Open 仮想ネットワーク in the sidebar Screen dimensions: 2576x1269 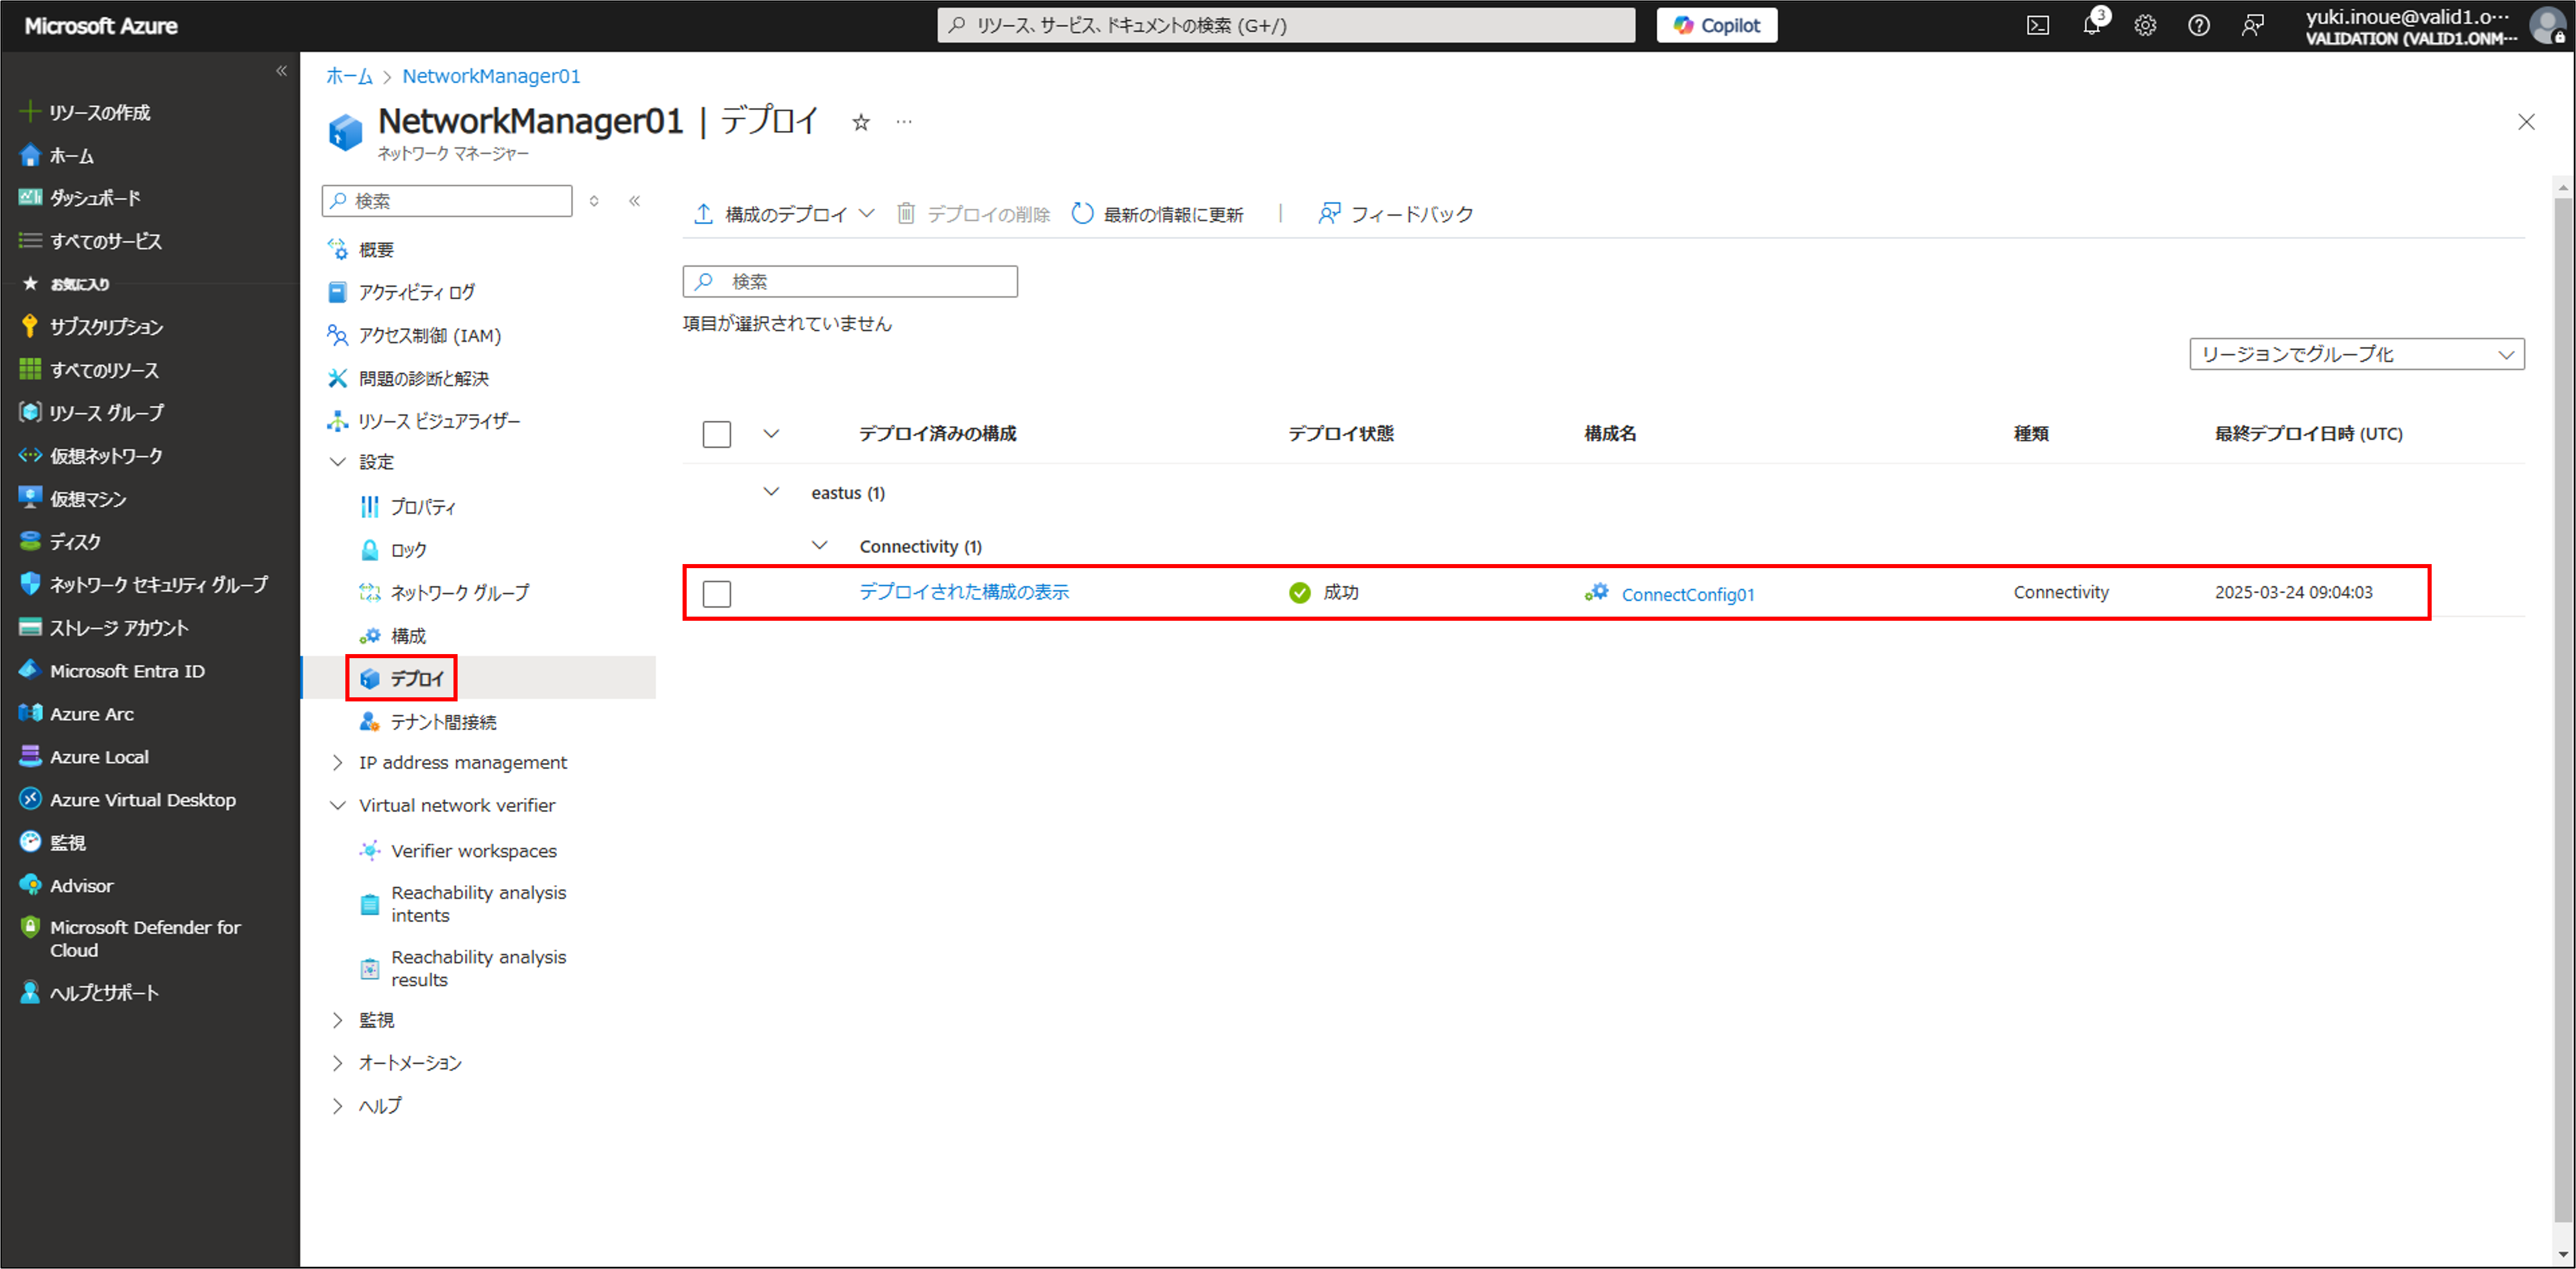tap(91, 456)
